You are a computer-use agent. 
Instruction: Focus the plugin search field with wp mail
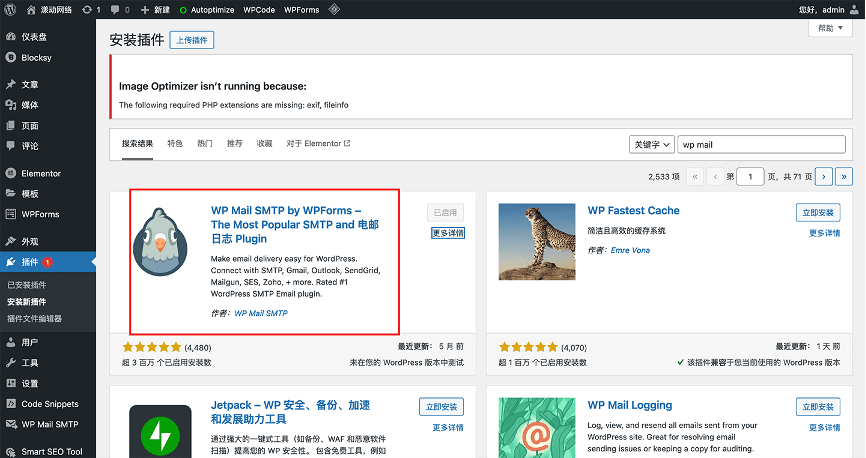[761, 144]
